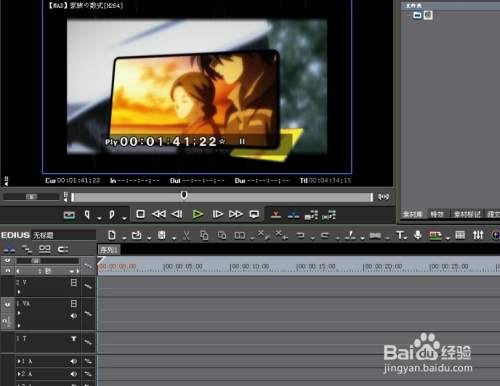Toggle the Bin window icon
Viewport: 500px width, 386px height.
(460, 235)
